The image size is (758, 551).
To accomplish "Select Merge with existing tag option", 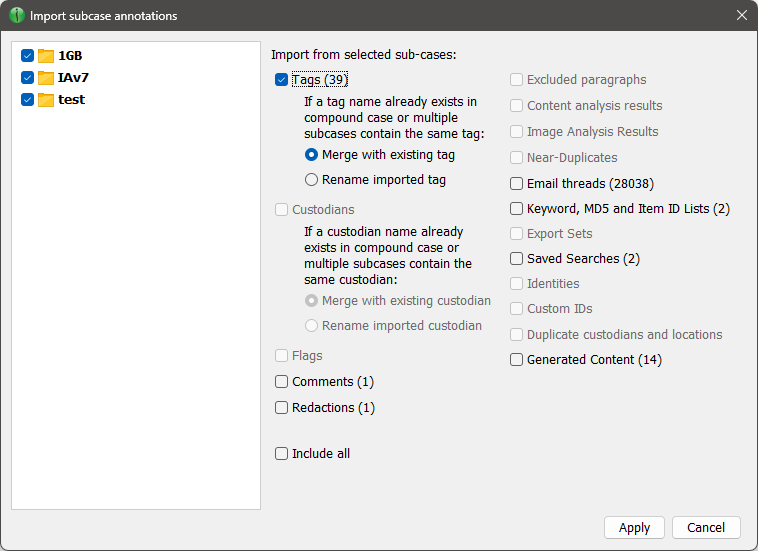I will pos(312,155).
